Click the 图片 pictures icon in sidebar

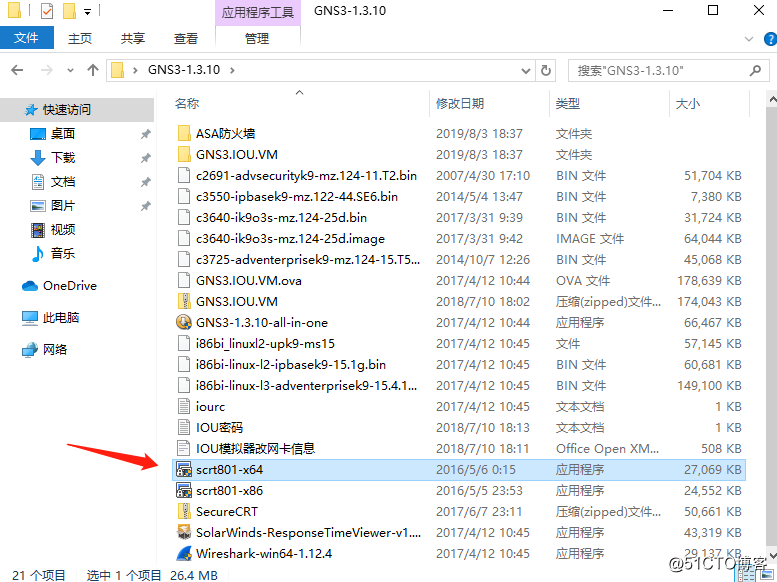pyautogui.click(x=38, y=205)
